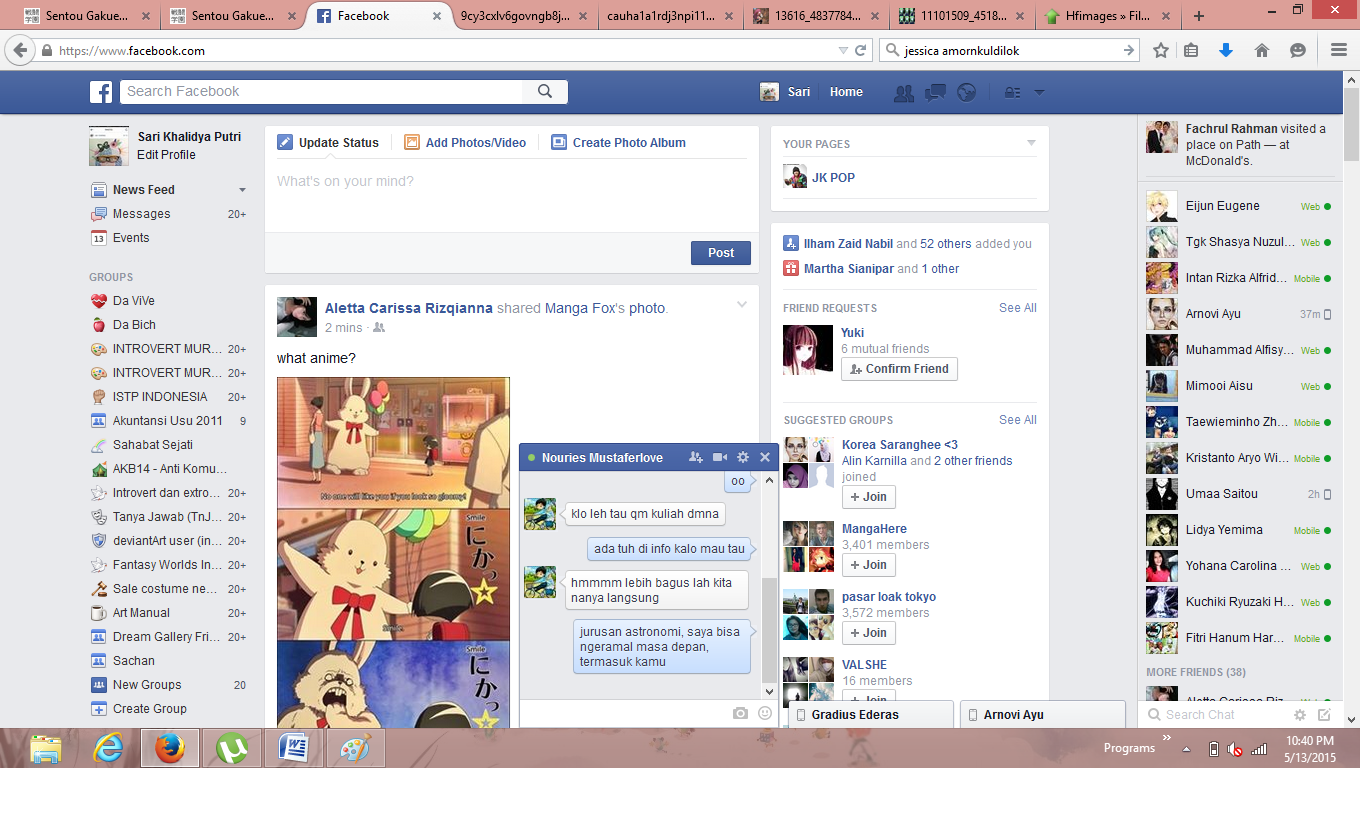
Task: Open a new browser tab
Action: point(1199,16)
